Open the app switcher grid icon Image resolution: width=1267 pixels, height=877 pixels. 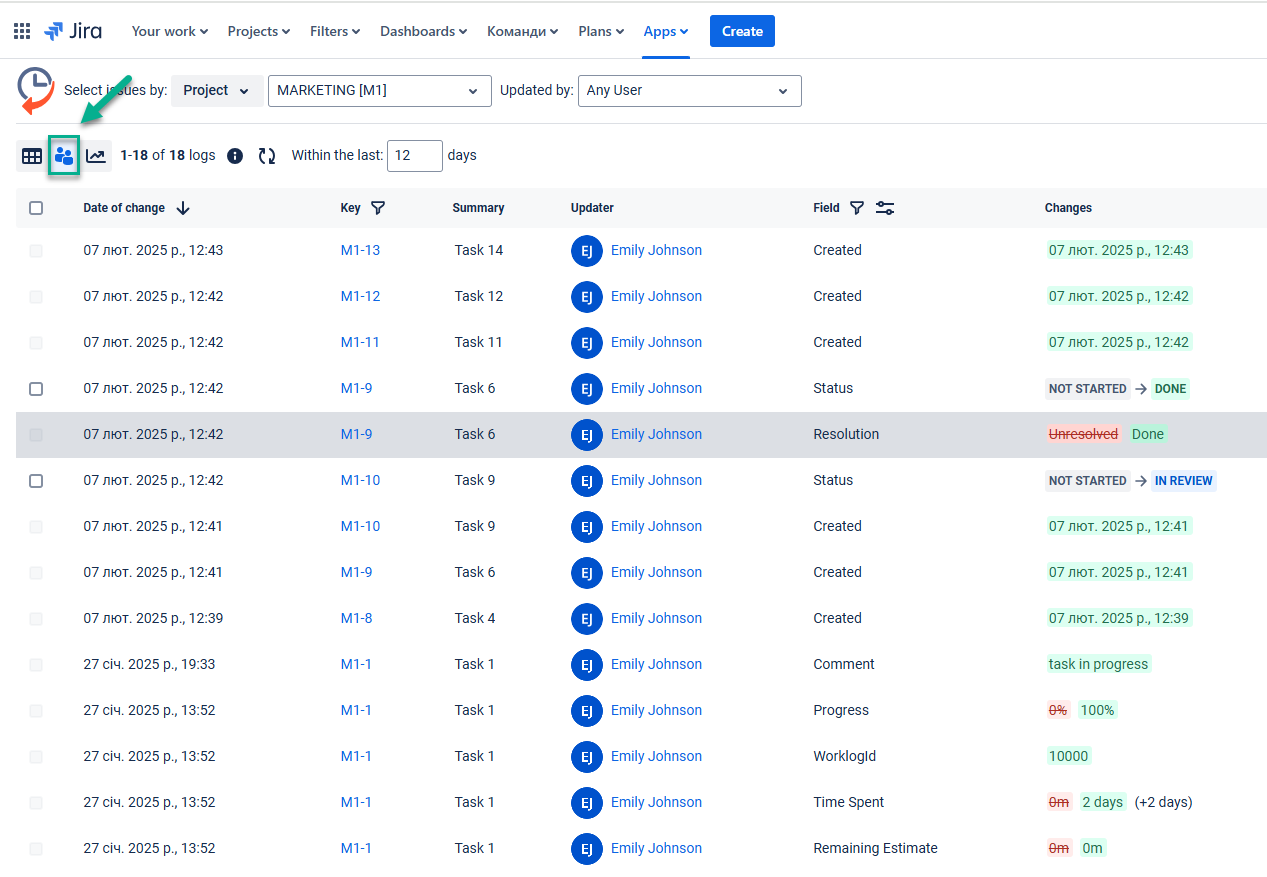(22, 31)
